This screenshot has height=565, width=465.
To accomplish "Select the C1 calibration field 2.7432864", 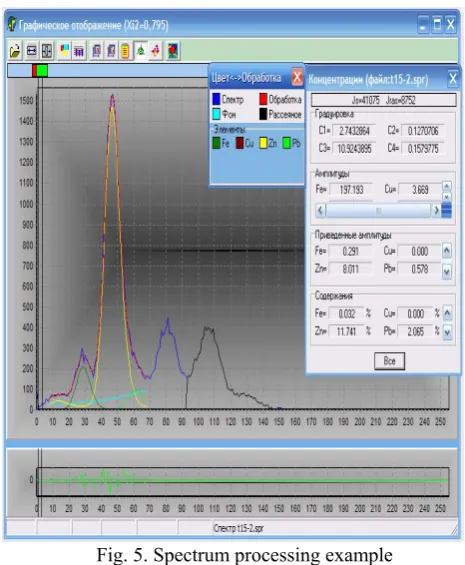I will 354,131.
